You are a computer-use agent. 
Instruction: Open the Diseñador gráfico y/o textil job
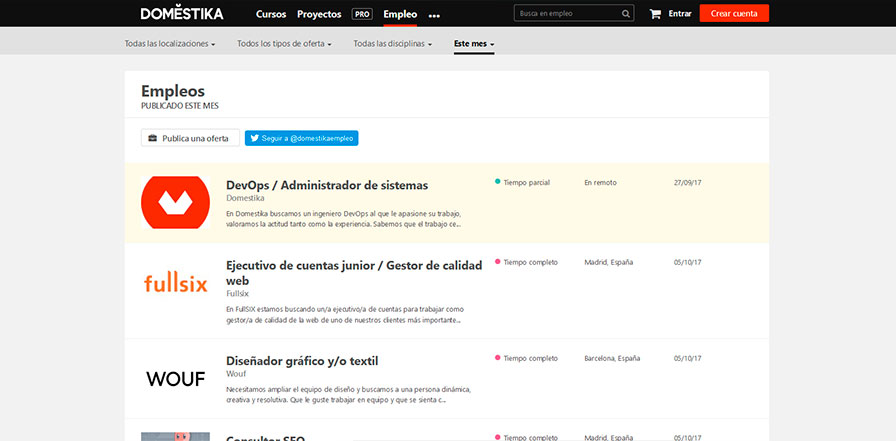point(302,361)
